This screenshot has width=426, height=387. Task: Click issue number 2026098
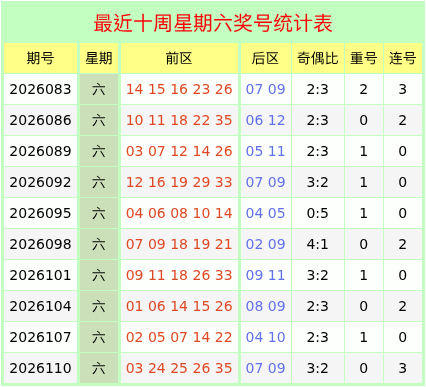40,244
